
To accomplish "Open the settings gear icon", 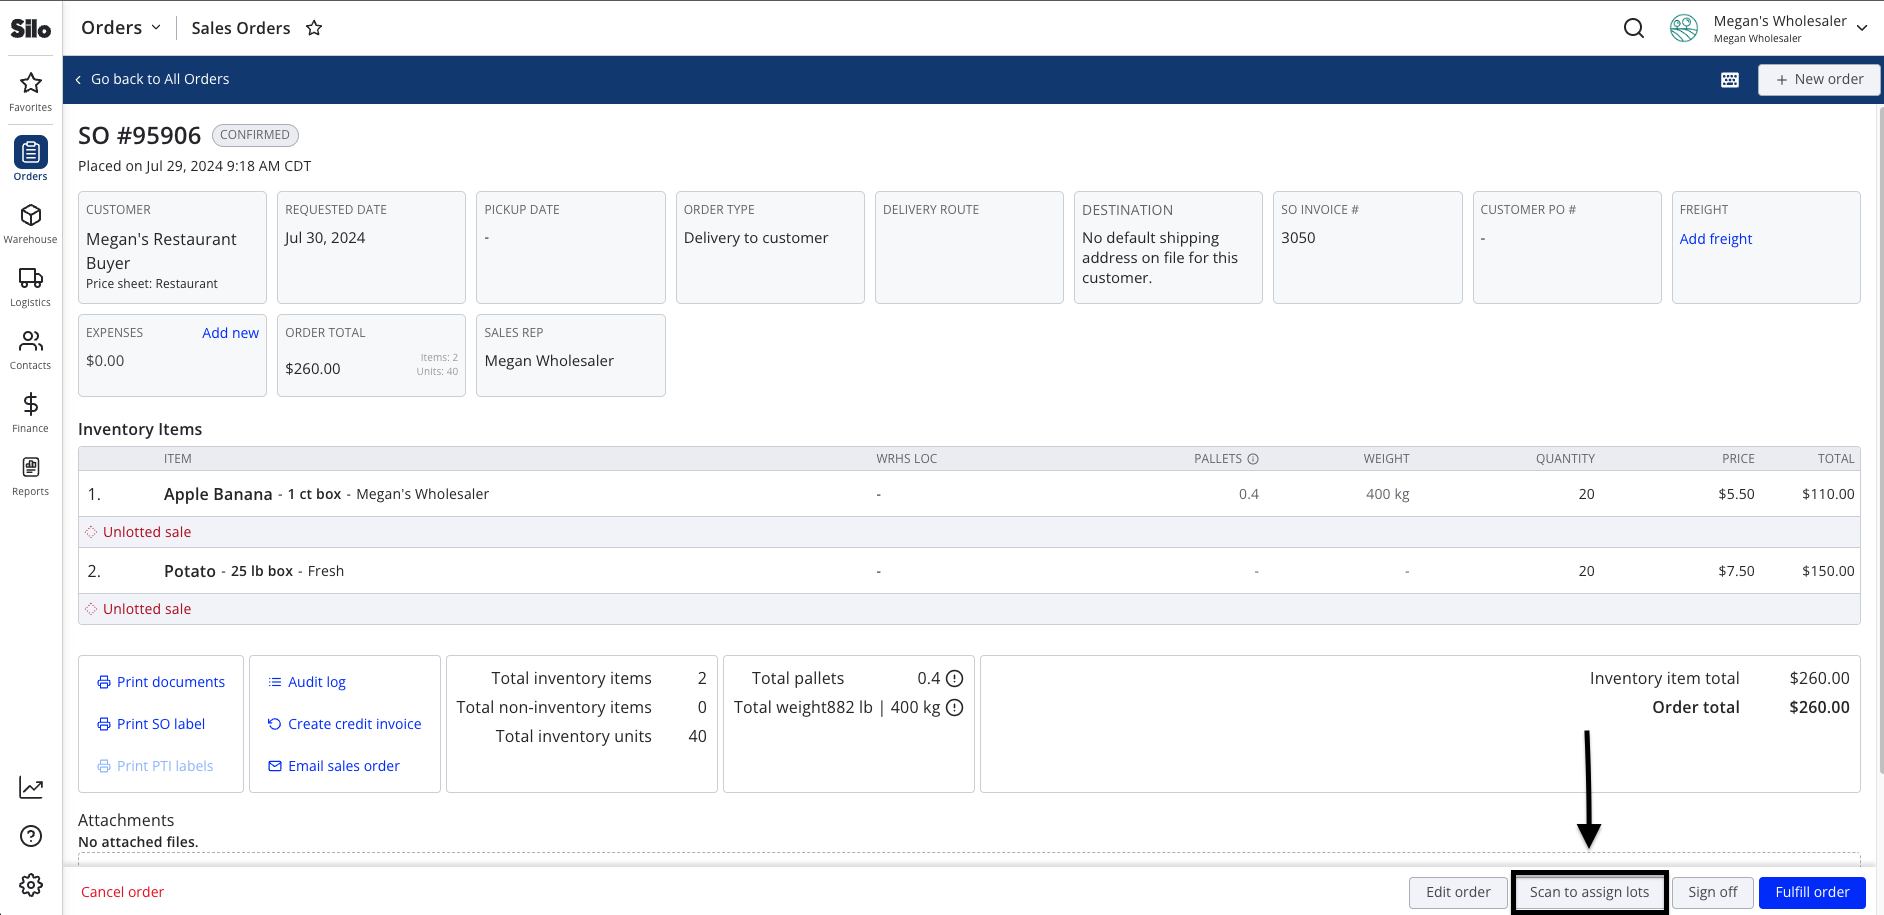I will [31, 885].
